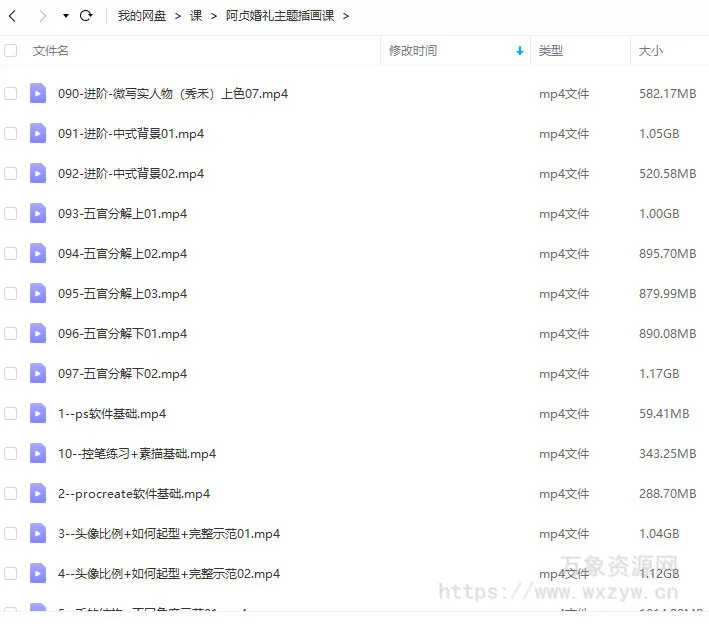
Task: Sort by the 大小 column header
Action: pos(651,50)
